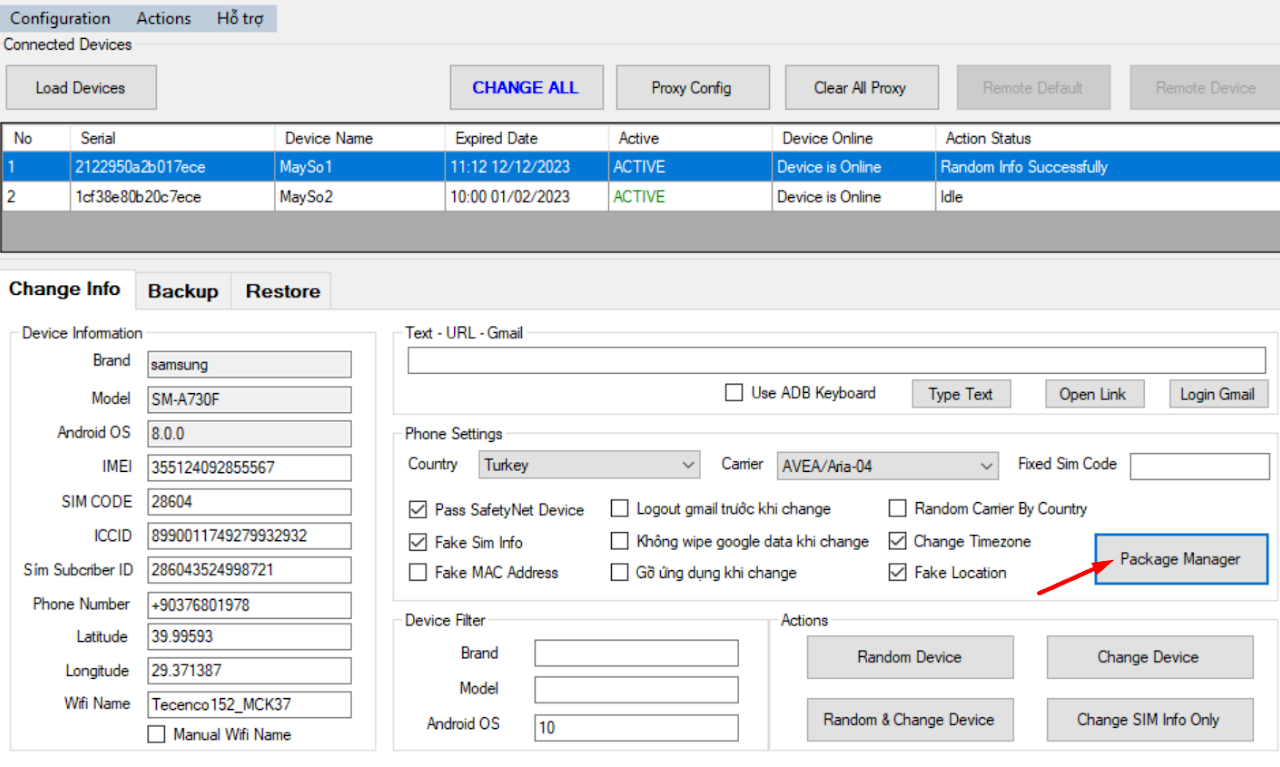Viewport: 1280px width, 767px height.
Task: Click the Random Device button
Action: pyautogui.click(x=909, y=657)
